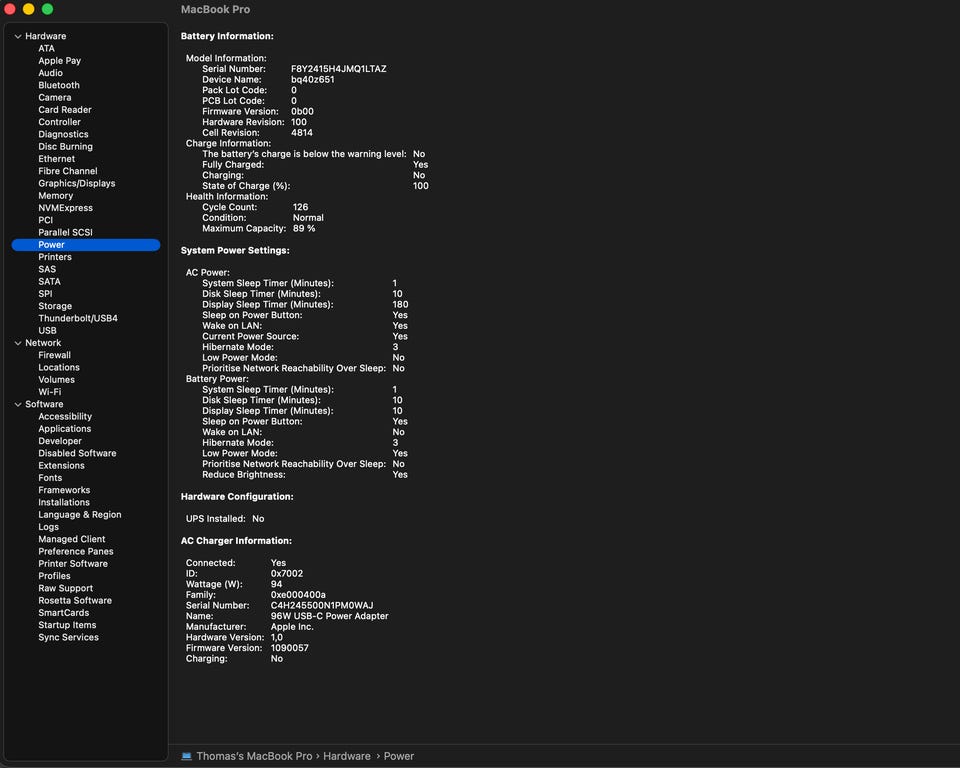
Task: Select Disc Burning entry
Action: point(66,146)
